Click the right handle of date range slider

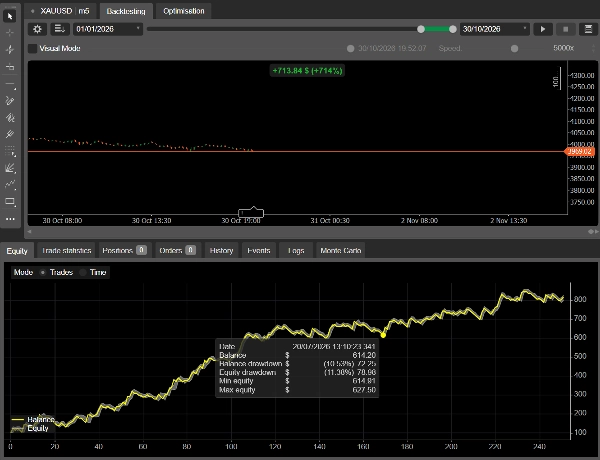tap(453, 29)
